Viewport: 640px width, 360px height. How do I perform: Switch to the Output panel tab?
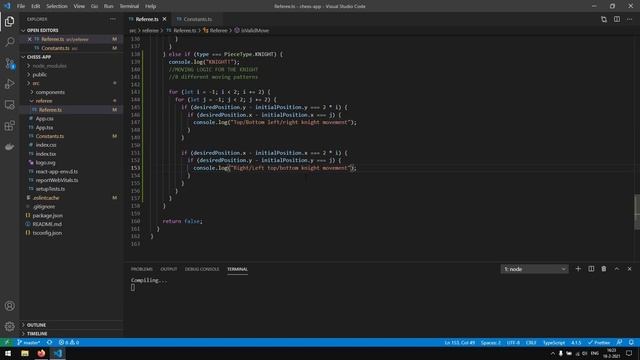(x=169, y=269)
